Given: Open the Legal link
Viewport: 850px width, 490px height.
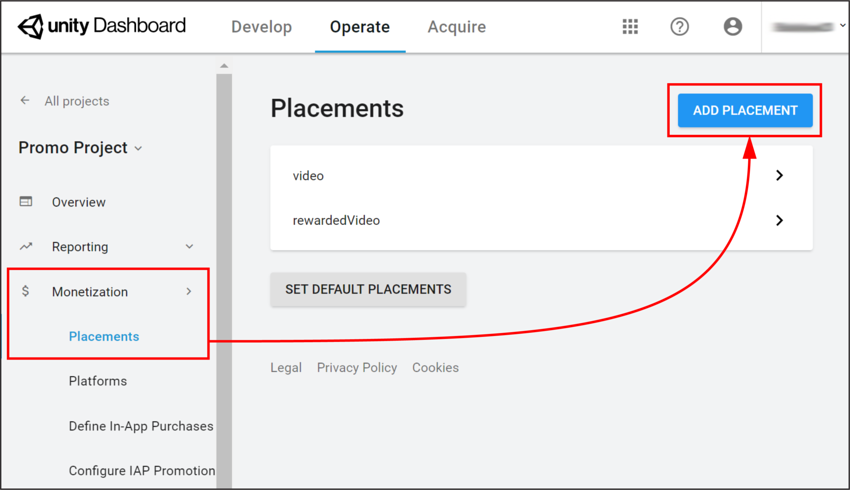Looking at the screenshot, I should tap(286, 368).
